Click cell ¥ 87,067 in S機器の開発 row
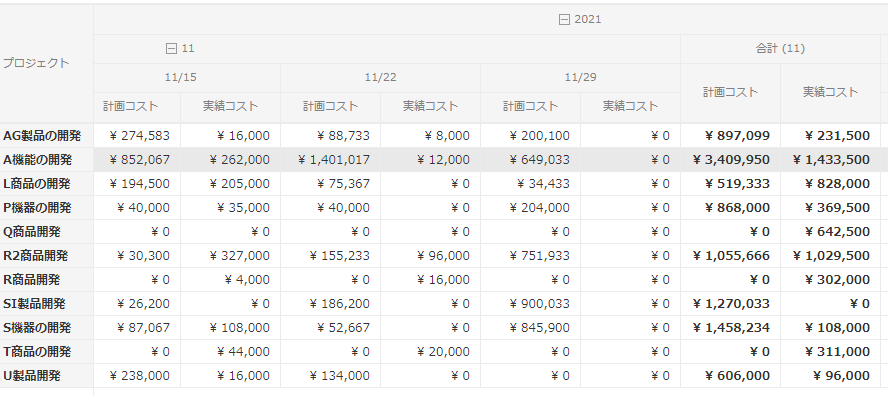Screen dimensions: 888x396 pyautogui.click(x=137, y=328)
